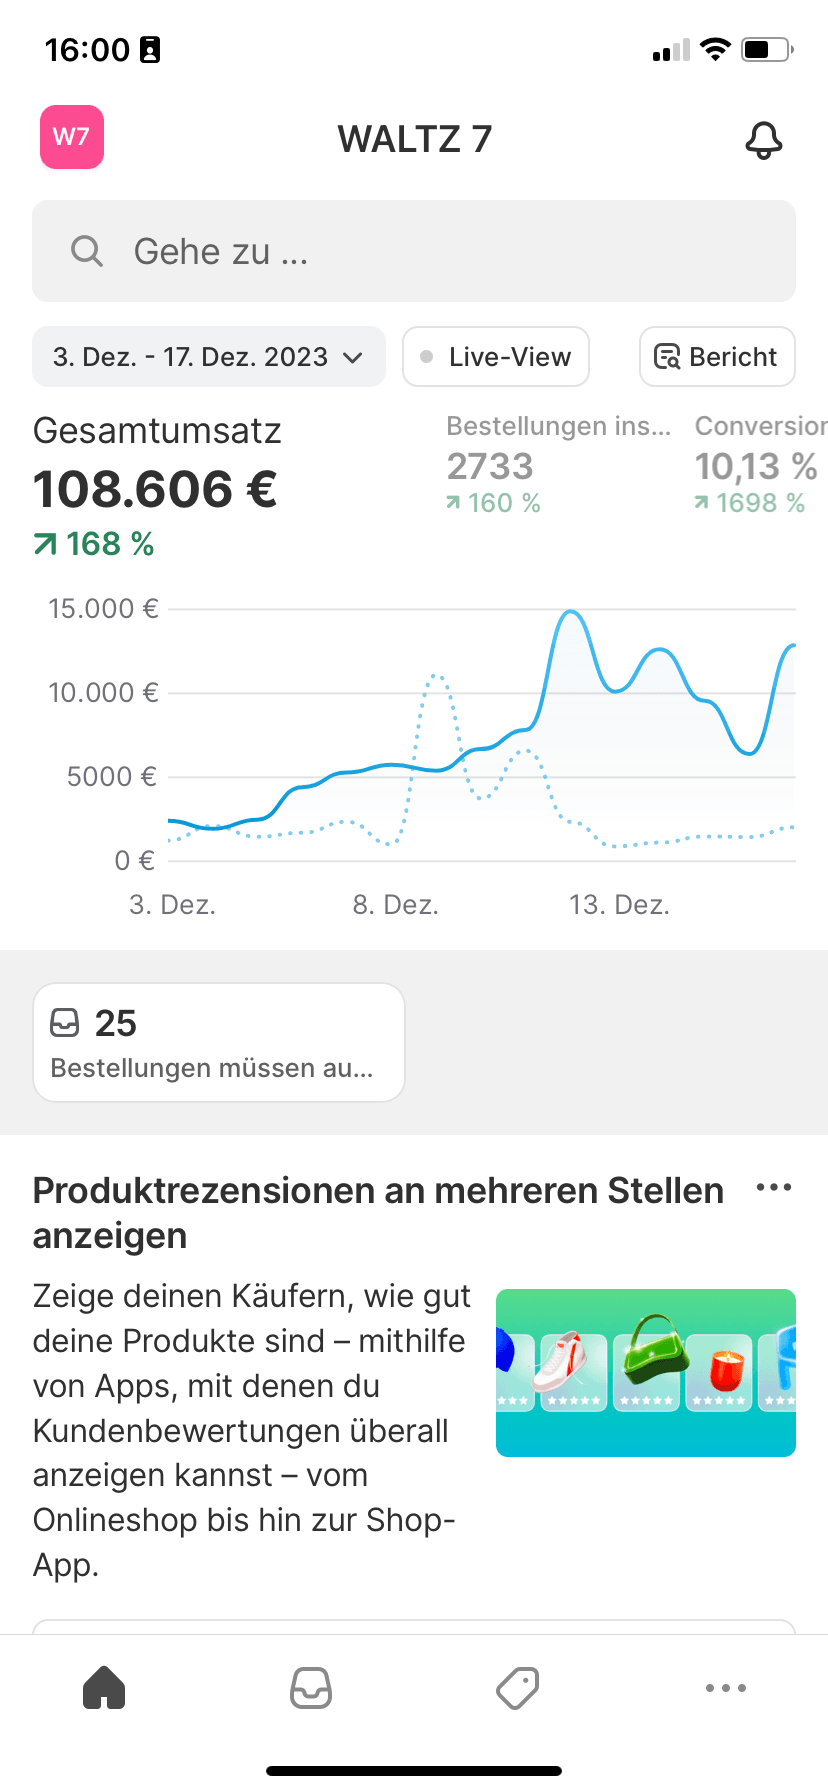Open the Live-View button
This screenshot has height=1792, width=828.
[x=496, y=357]
